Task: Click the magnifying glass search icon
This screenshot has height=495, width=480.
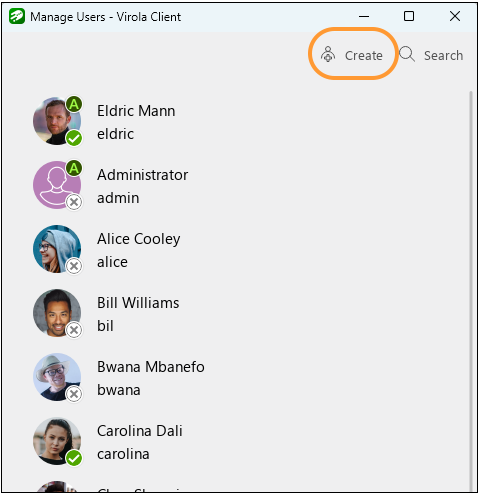Action: [x=407, y=54]
